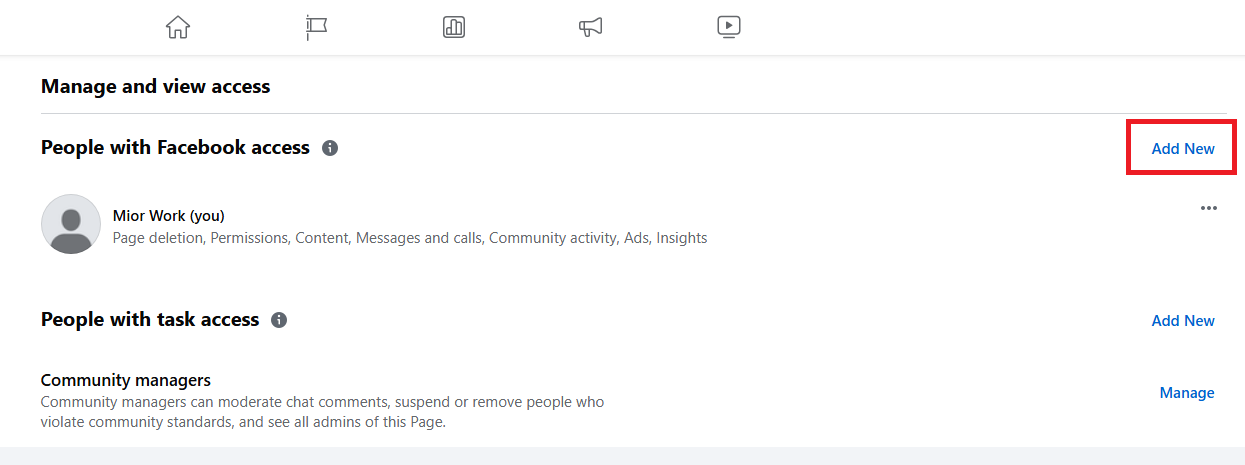Open three-dot options menu for Mior Work
The image size is (1245, 465).
1208,208
